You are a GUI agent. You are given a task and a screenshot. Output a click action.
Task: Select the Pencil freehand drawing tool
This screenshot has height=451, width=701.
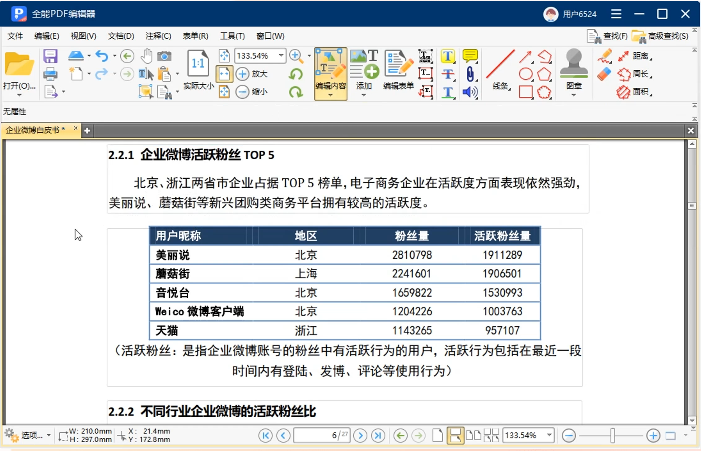pos(604,56)
